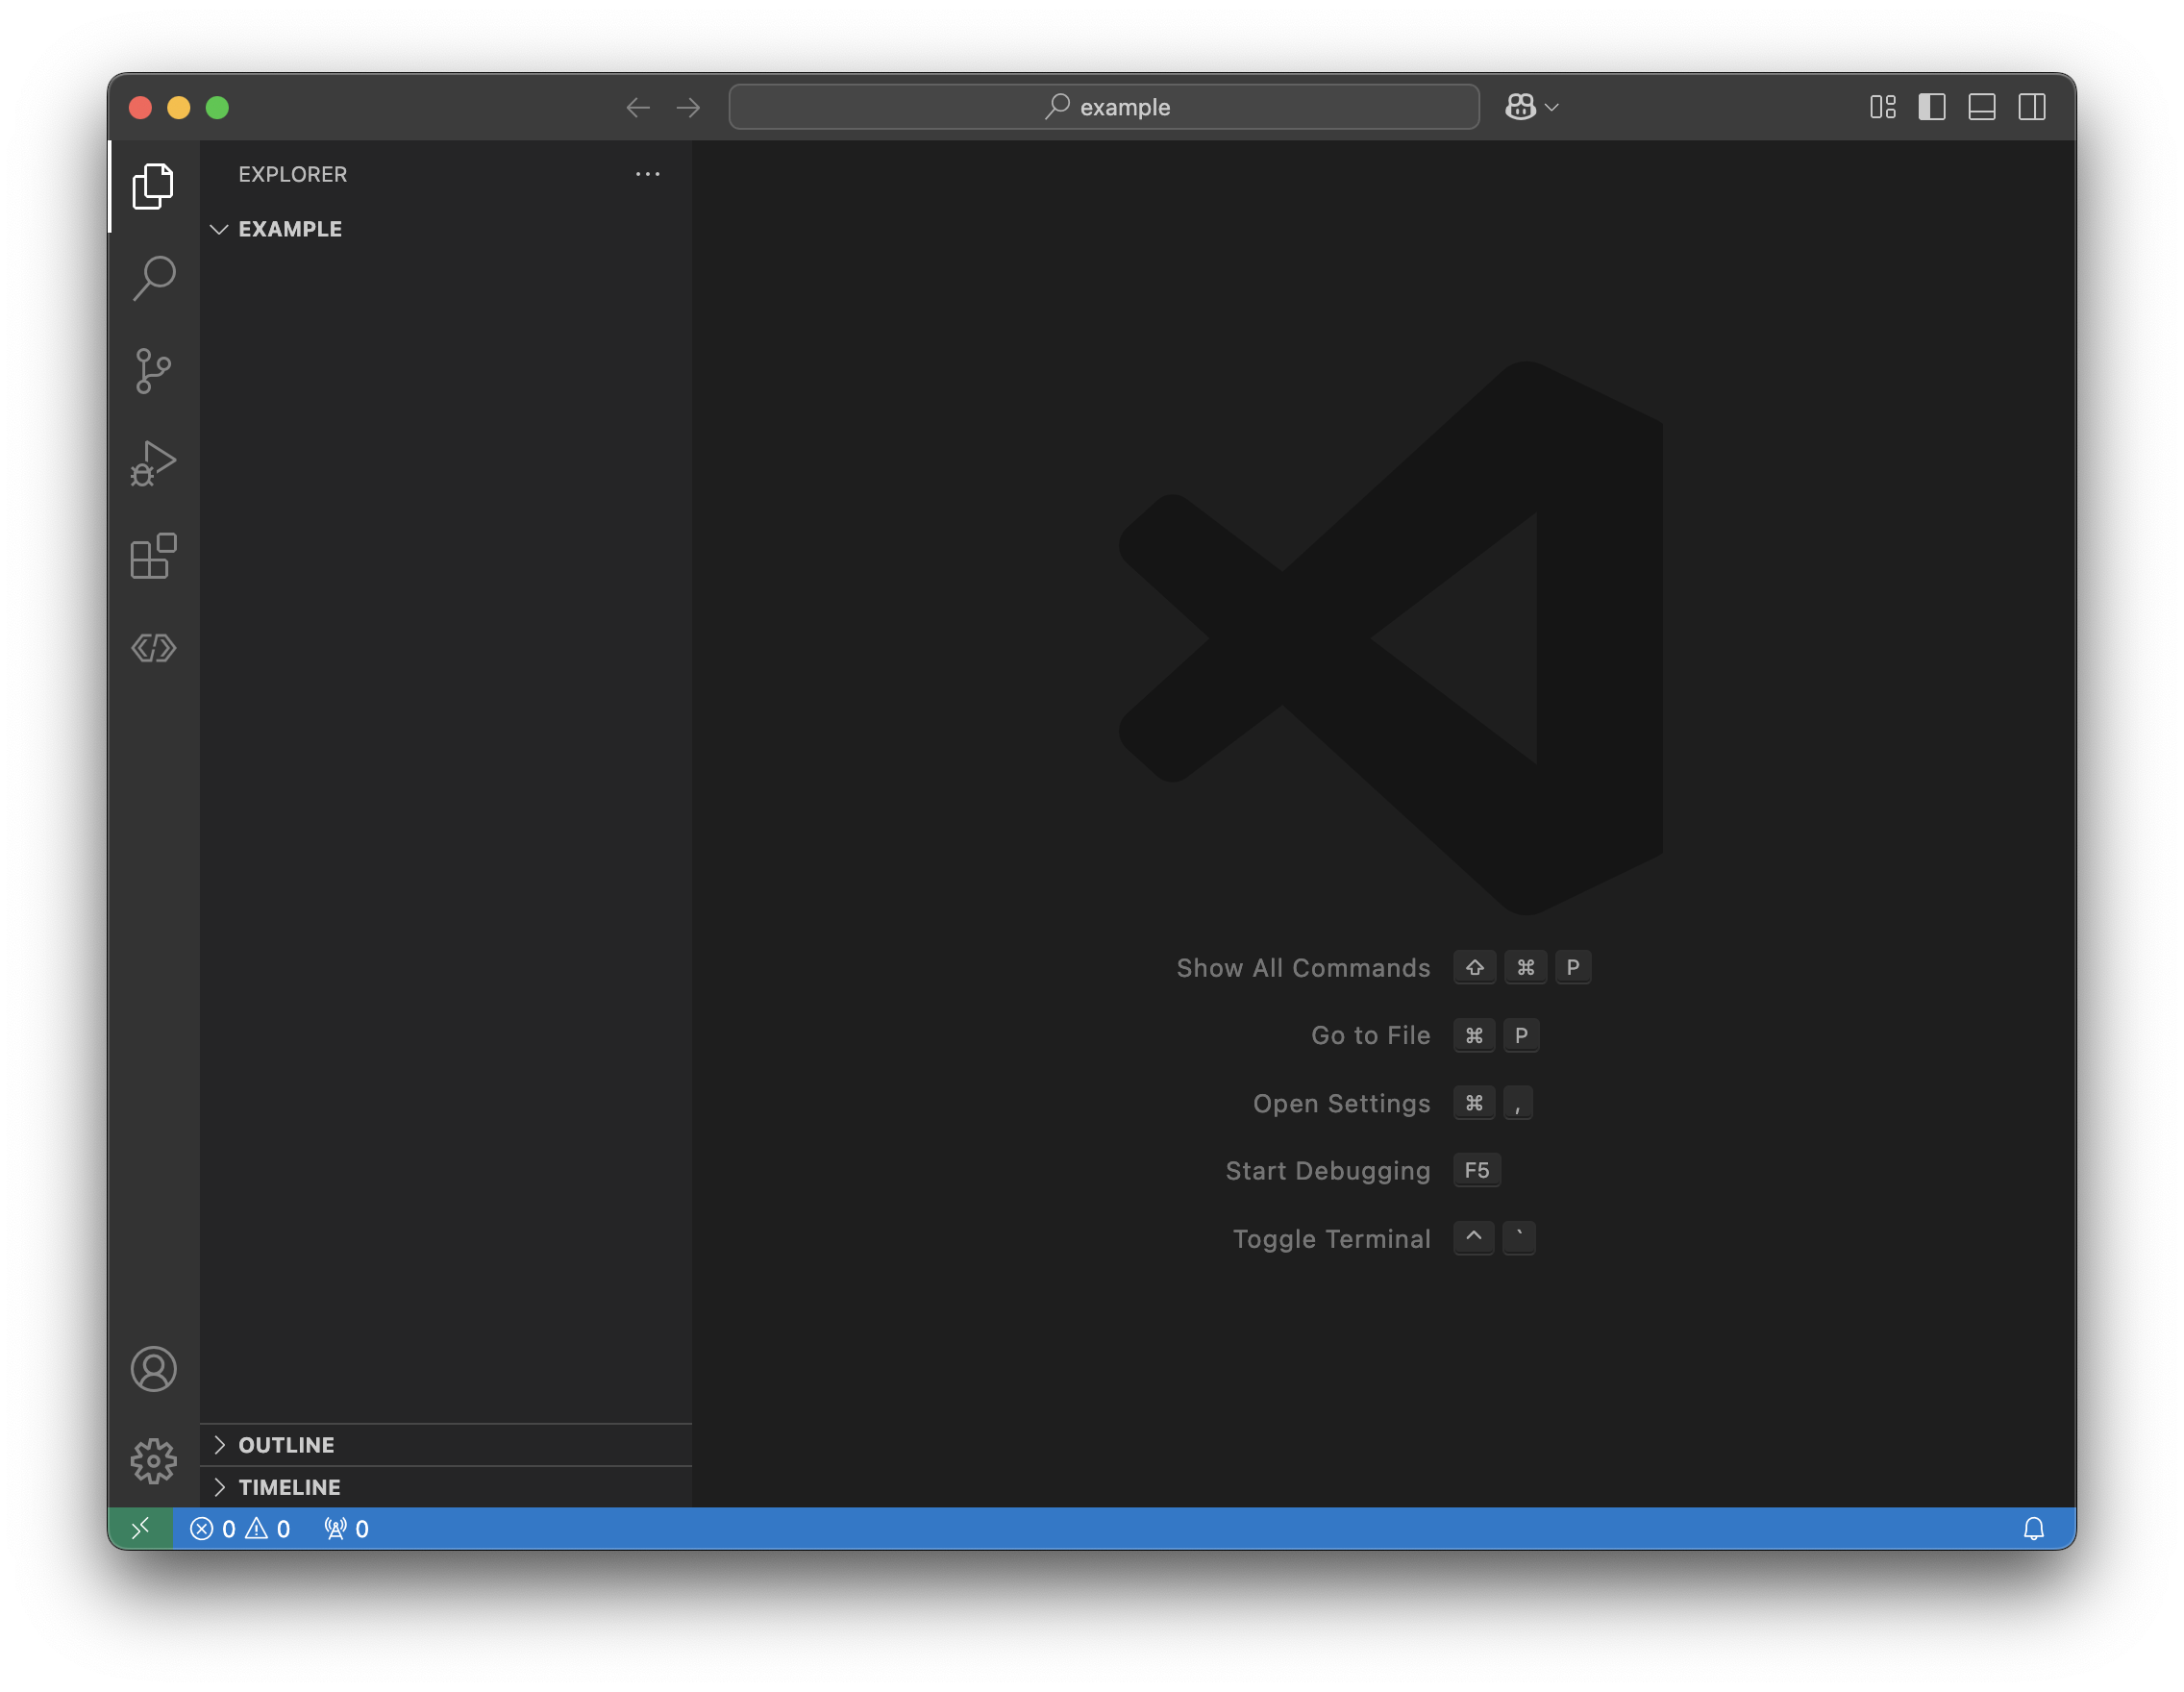Close the window with red button
2184x1692 pixels.
[x=141, y=107]
